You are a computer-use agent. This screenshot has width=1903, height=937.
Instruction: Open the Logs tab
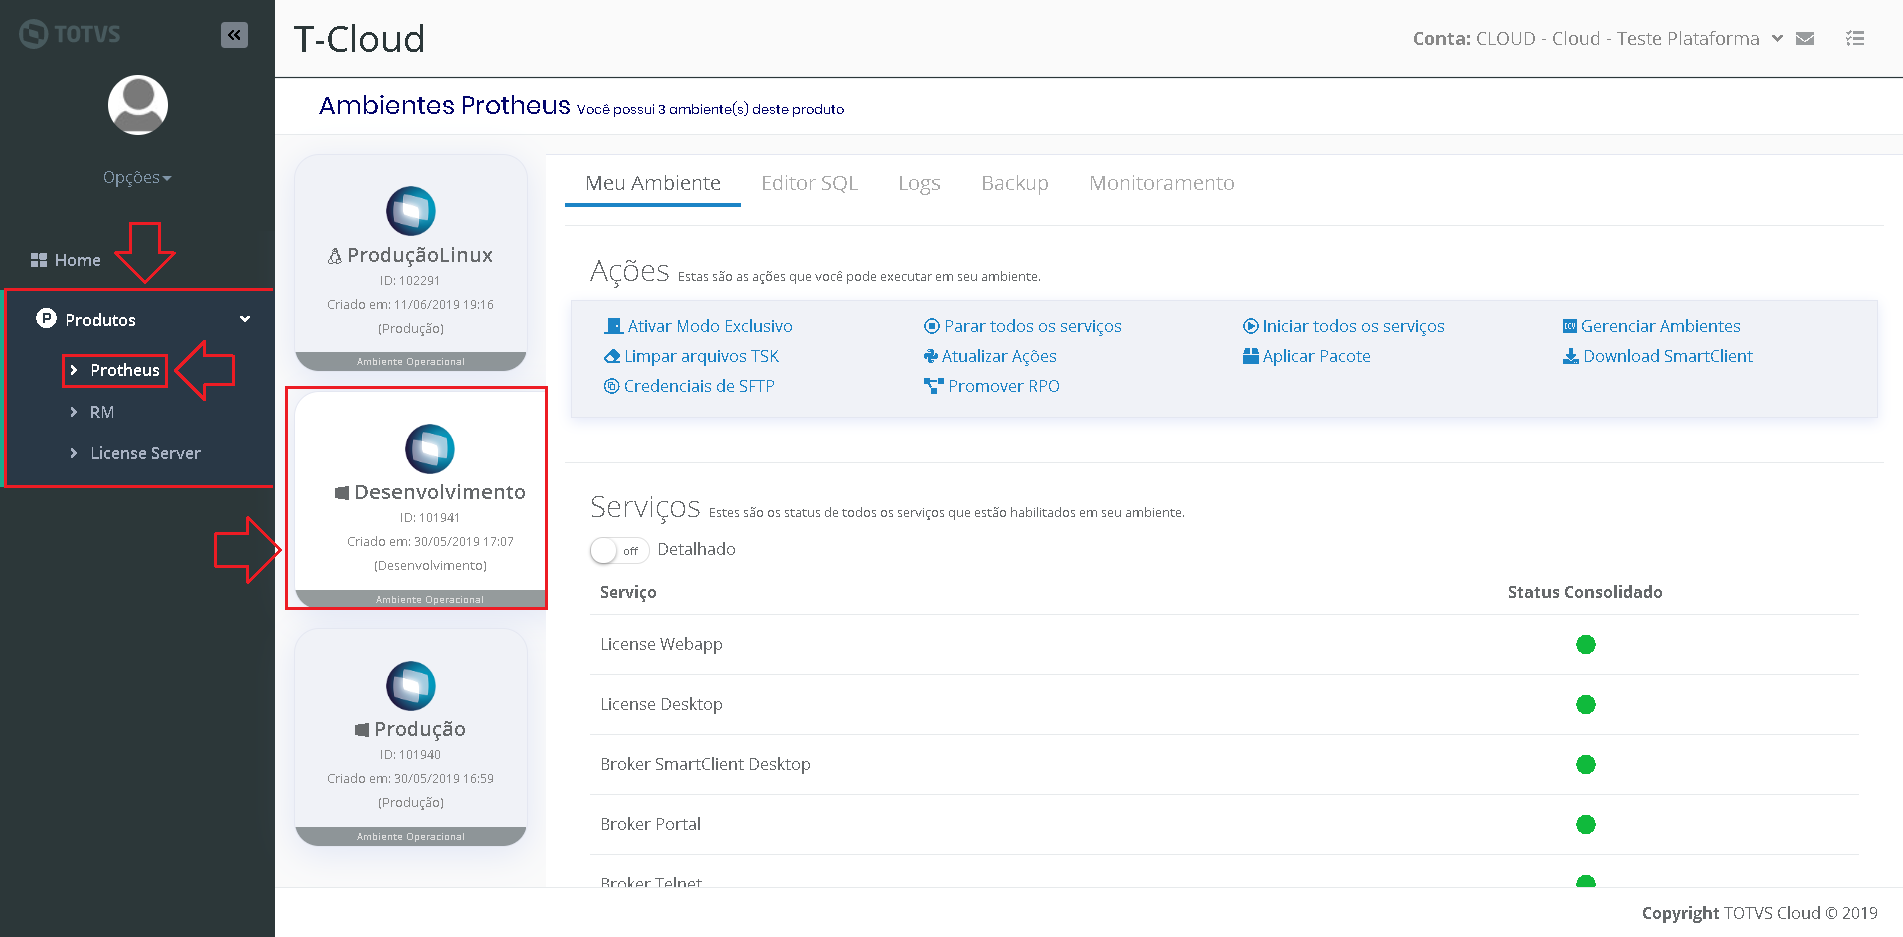point(919,183)
